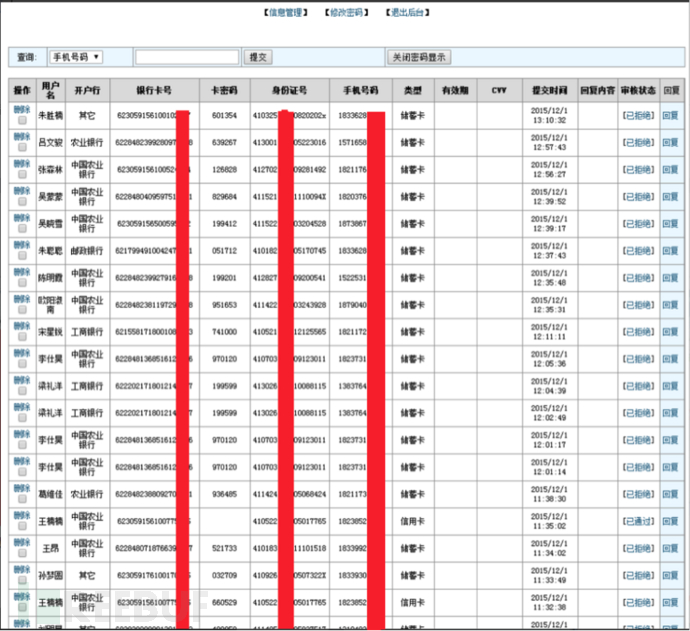Tick the checkbox in the 11:35:02 row
This screenshot has width=690, height=631.
click(22, 526)
